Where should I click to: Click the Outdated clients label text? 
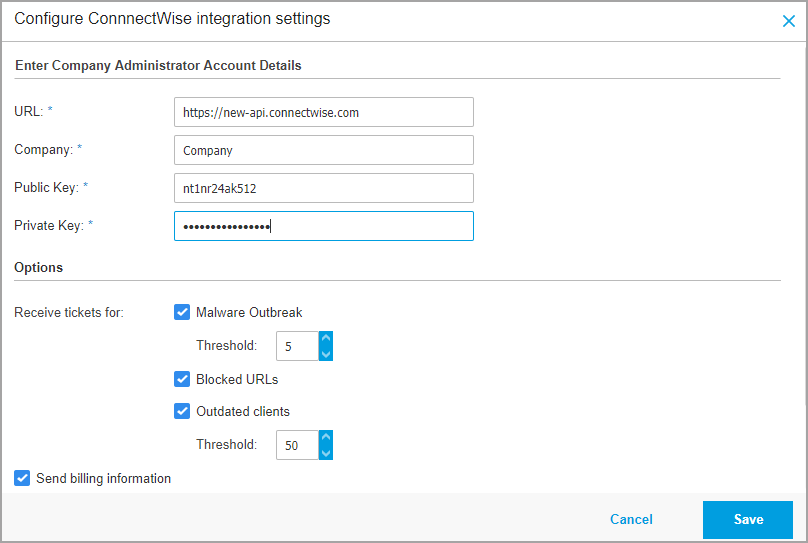tap(243, 411)
